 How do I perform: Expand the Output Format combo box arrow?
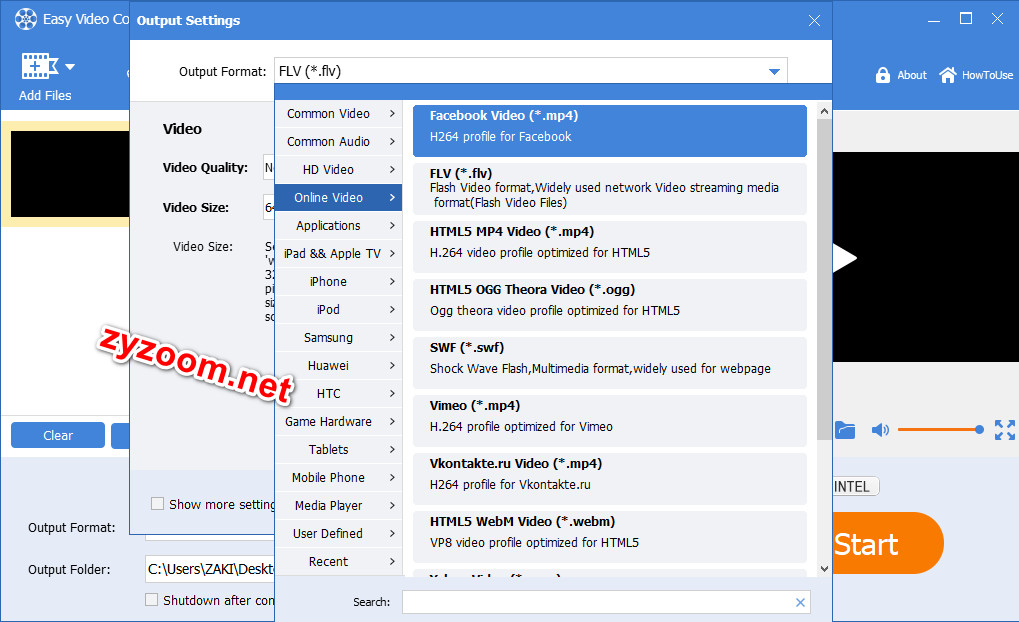[774, 71]
